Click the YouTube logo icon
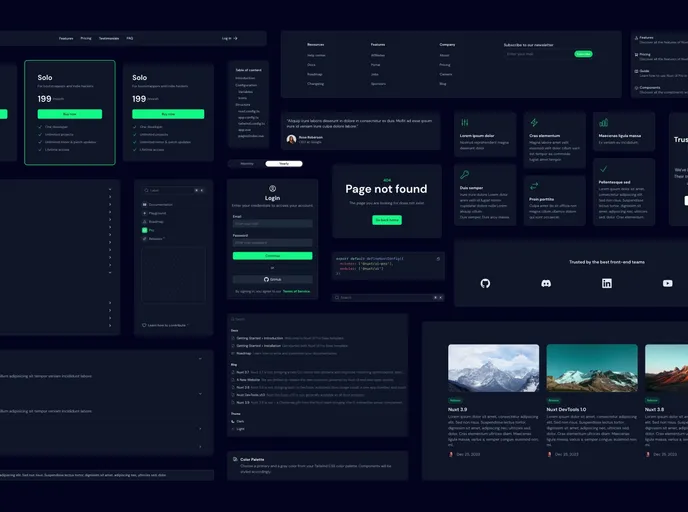The image size is (688, 512). 667,284
